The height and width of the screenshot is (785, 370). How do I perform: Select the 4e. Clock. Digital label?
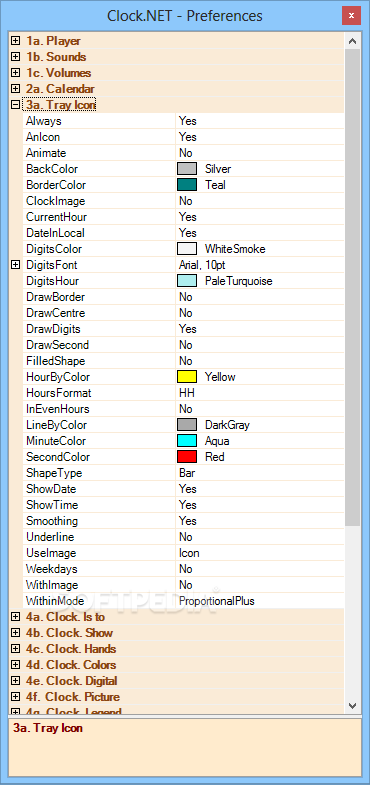pyautogui.click(x=72, y=681)
